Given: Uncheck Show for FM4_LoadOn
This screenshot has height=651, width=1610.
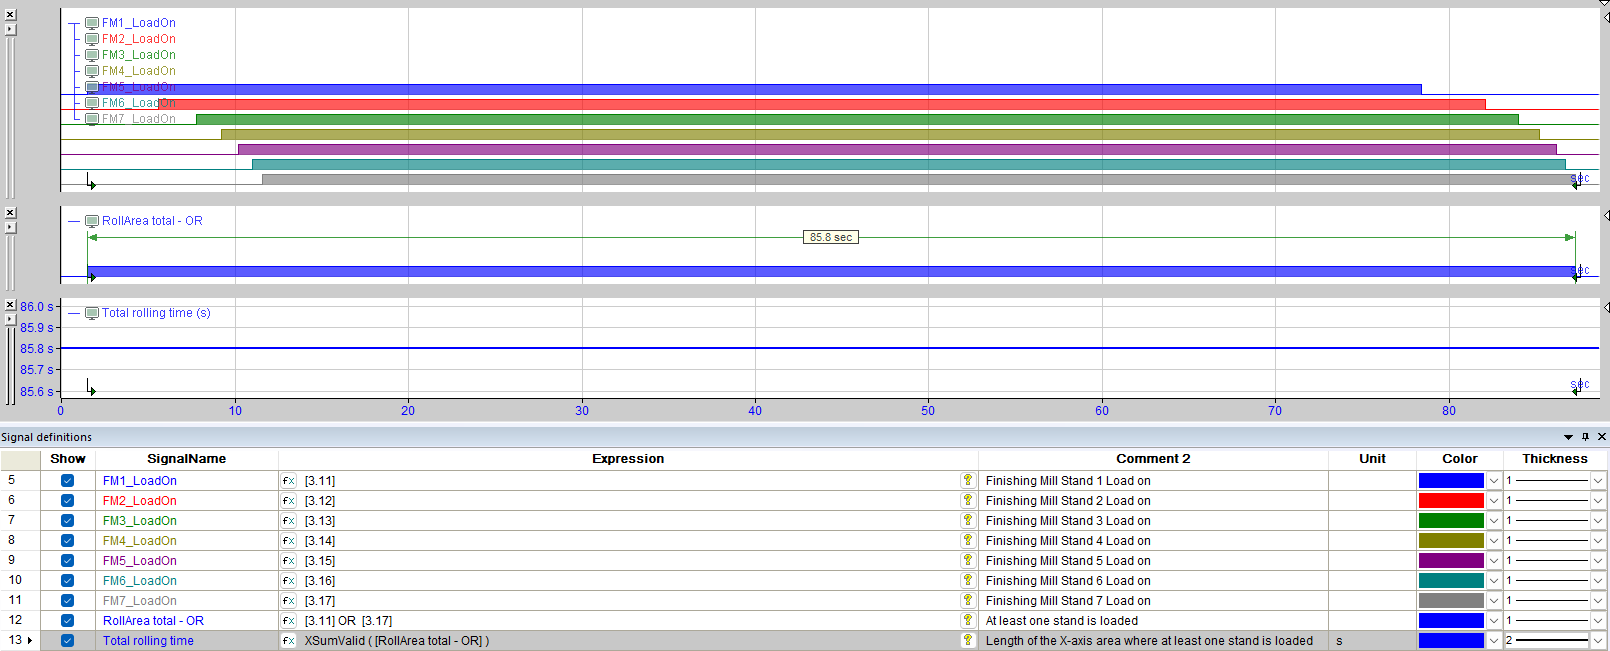Looking at the screenshot, I should [x=67, y=541].
